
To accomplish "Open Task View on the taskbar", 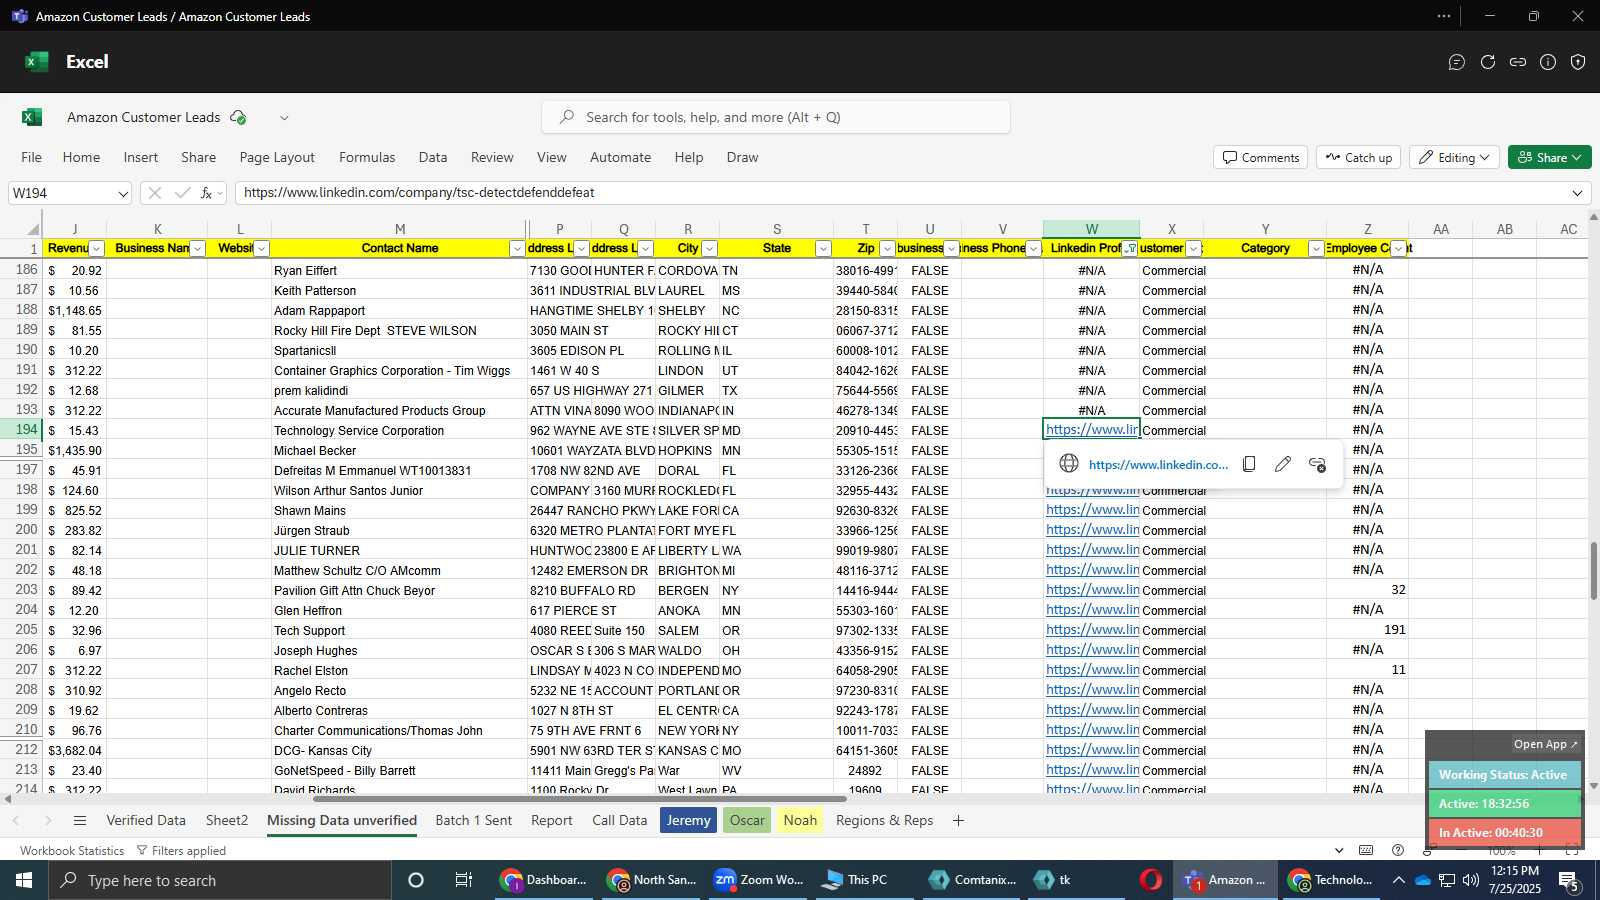I will coord(464,880).
